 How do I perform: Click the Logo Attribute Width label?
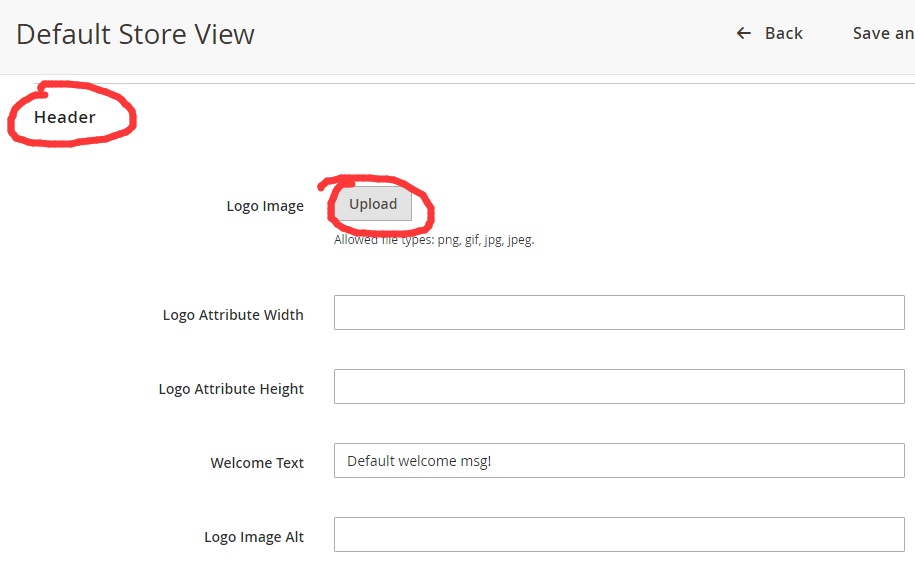click(233, 315)
